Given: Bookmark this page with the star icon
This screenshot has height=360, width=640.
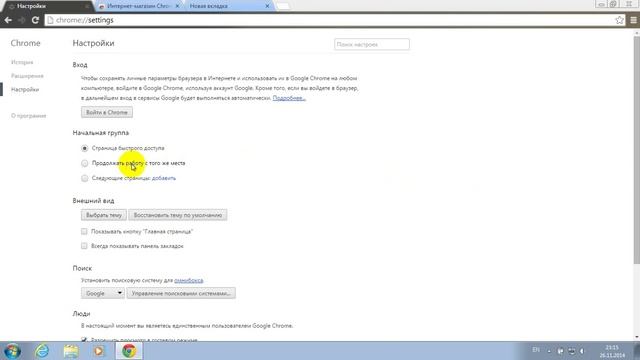Looking at the screenshot, I should point(619,20).
